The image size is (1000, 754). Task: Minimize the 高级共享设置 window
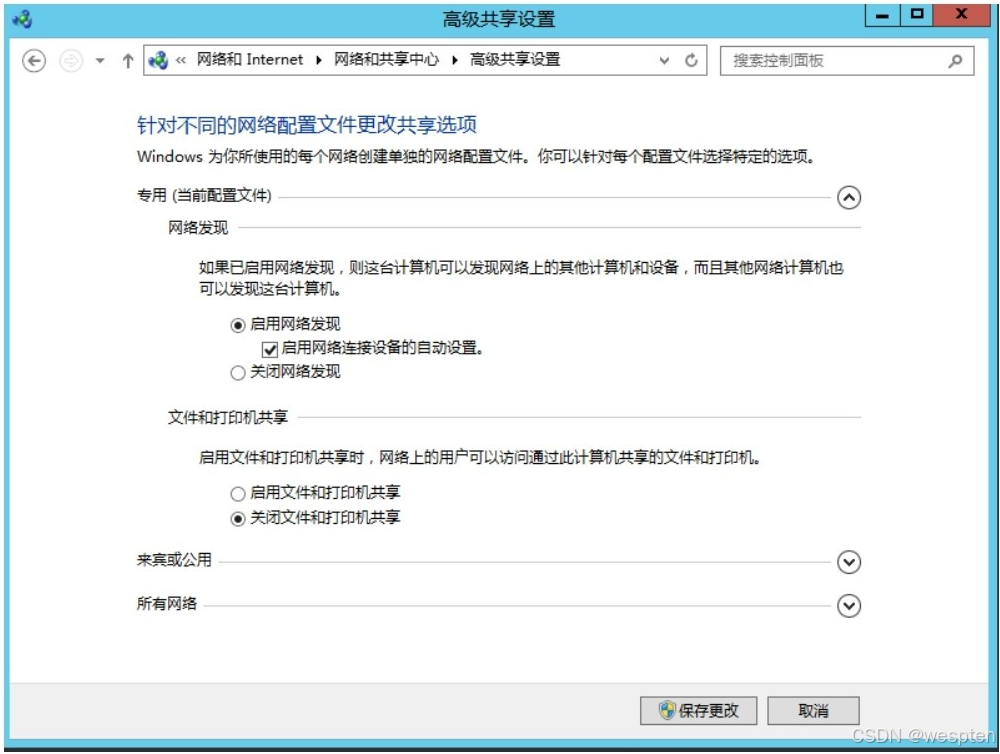(x=882, y=15)
